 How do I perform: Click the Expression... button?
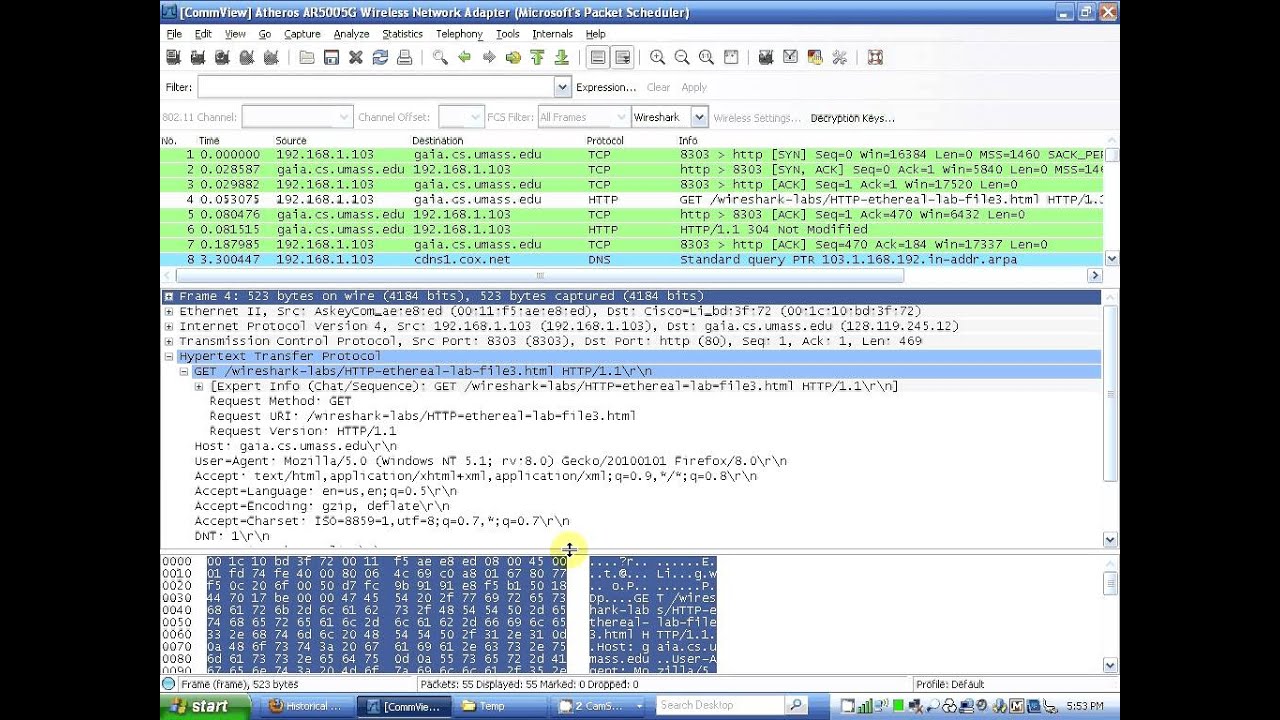coord(606,88)
